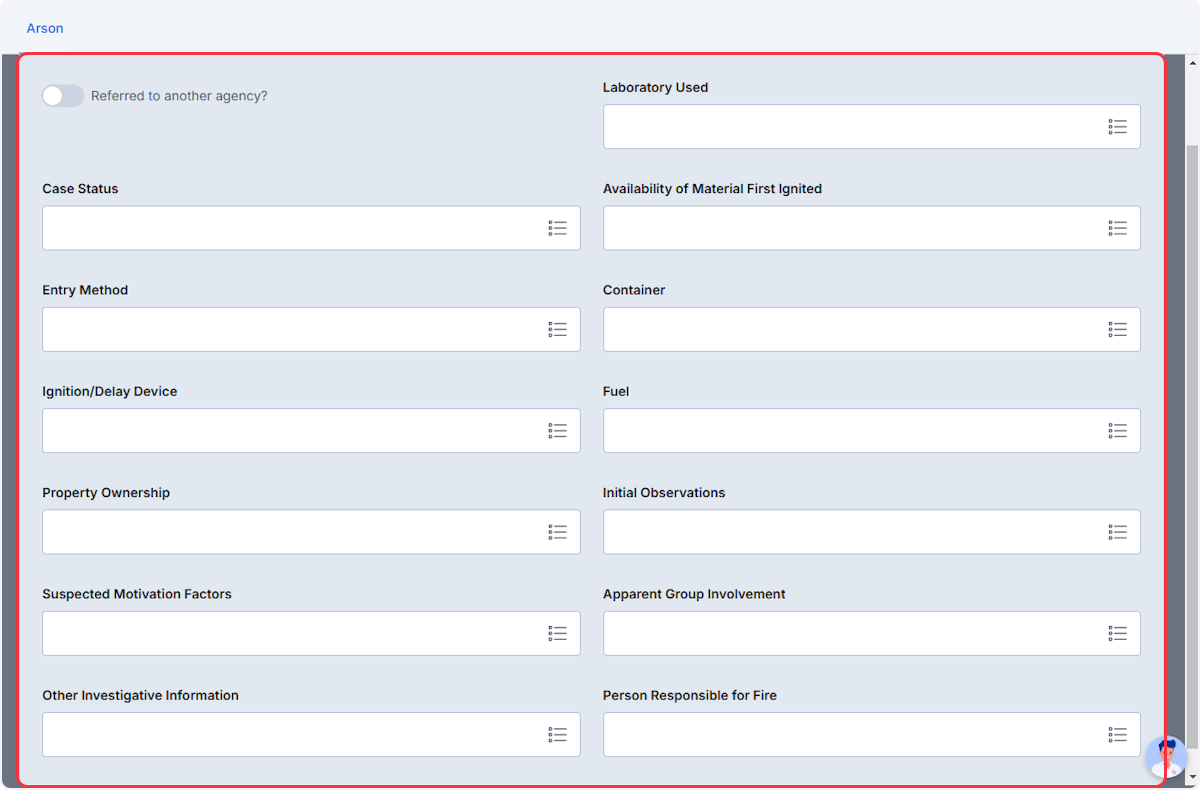Viewport: 1200px width, 790px height.
Task: Toggle the Referred to another agency switch
Action: pos(62,96)
